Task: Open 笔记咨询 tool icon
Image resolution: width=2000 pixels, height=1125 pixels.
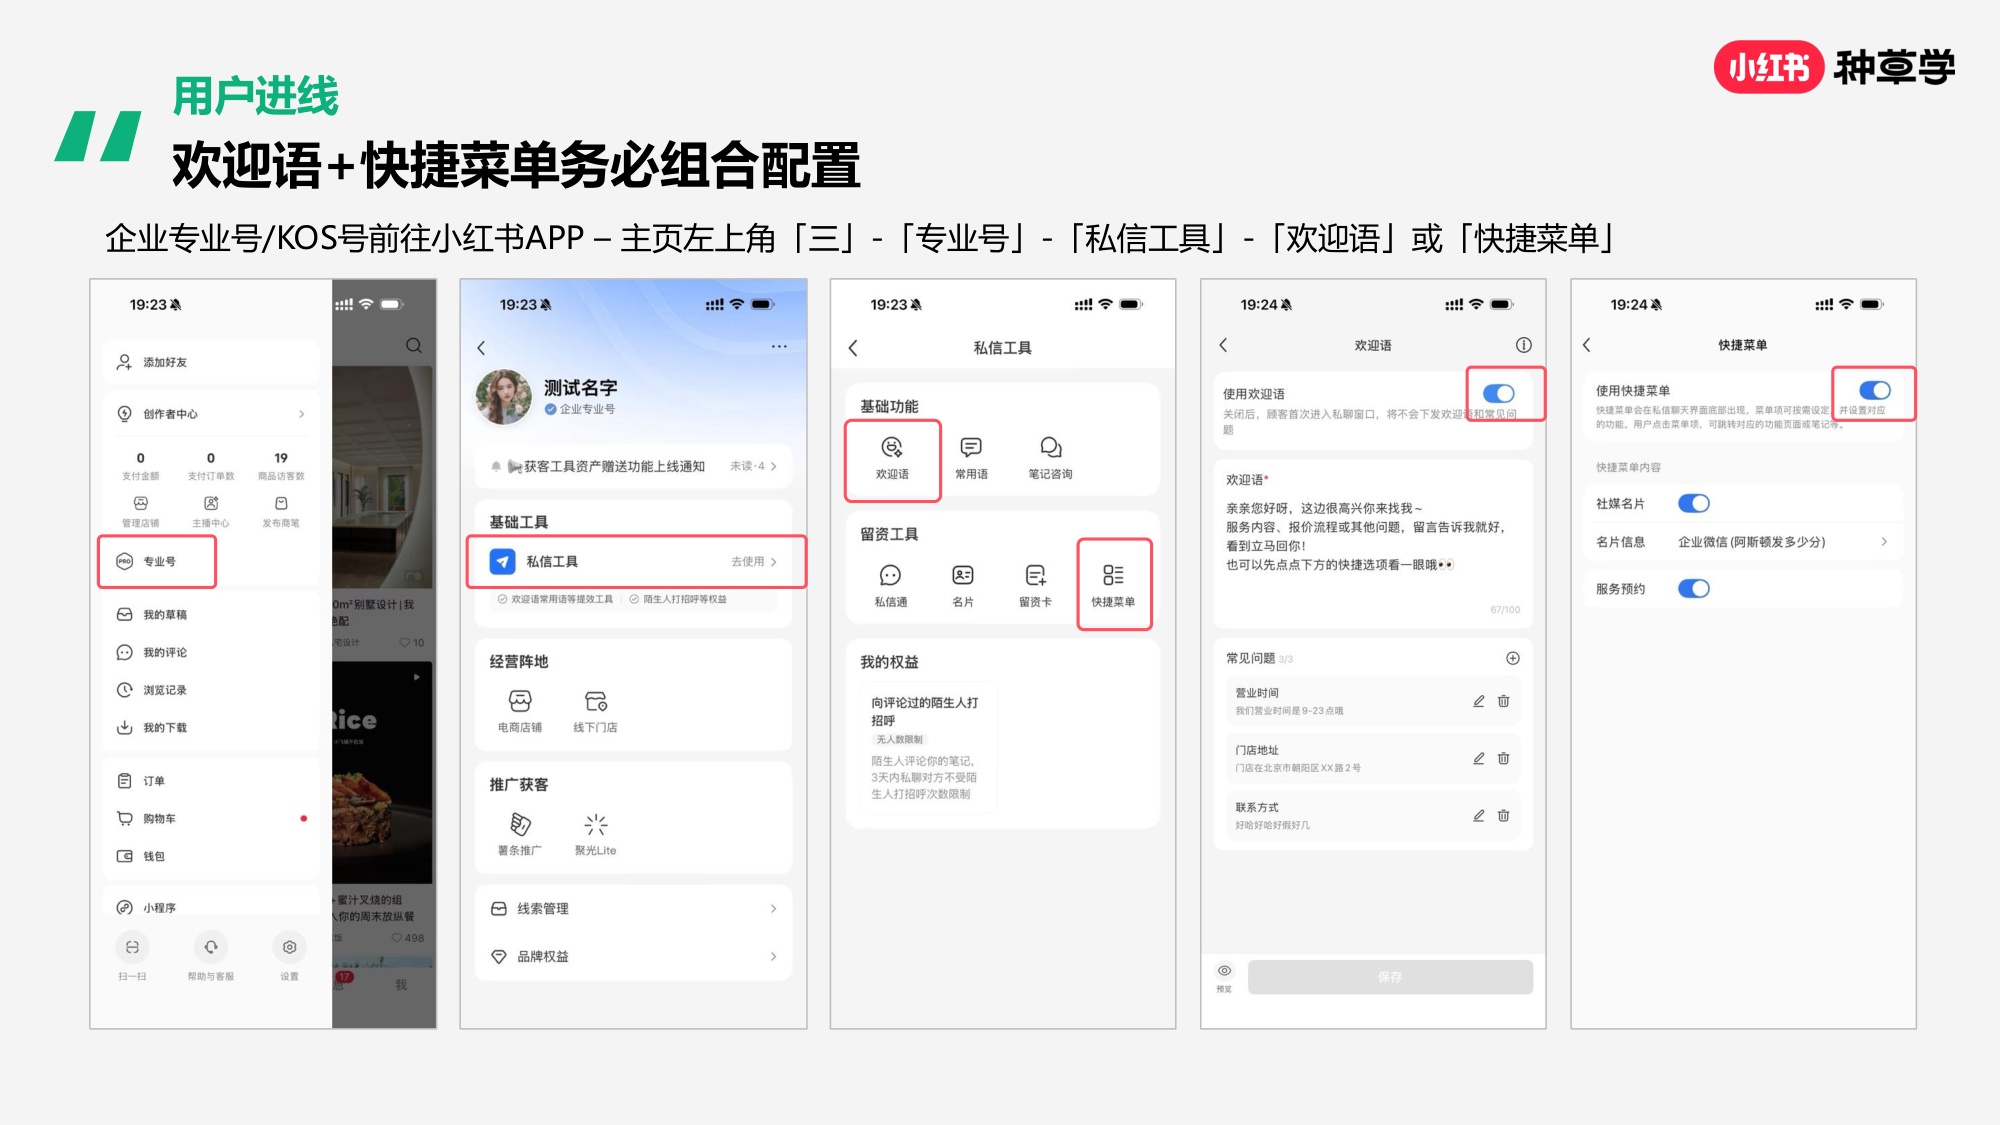Action: (x=1050, y=458)
